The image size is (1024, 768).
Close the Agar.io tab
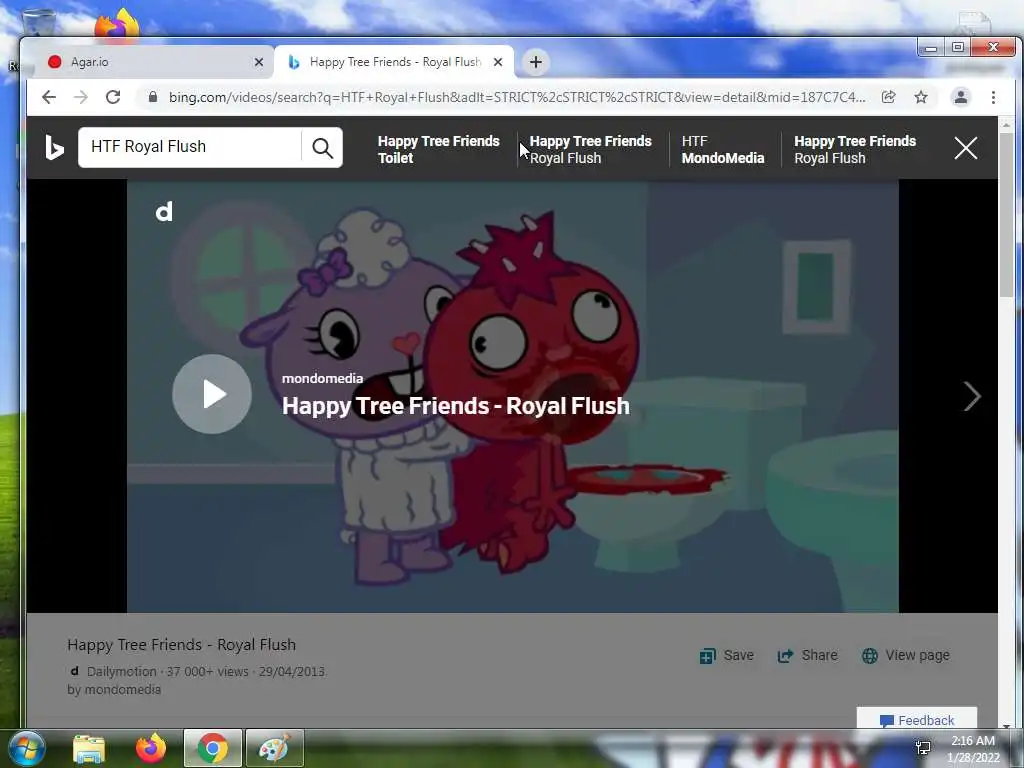[259, 62]
